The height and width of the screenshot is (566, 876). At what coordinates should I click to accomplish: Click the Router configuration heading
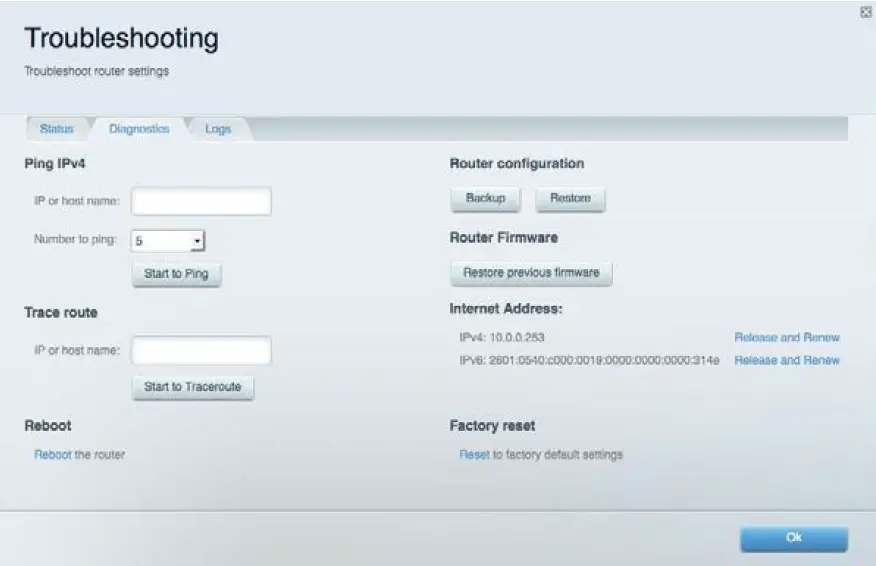click(517, 164)
